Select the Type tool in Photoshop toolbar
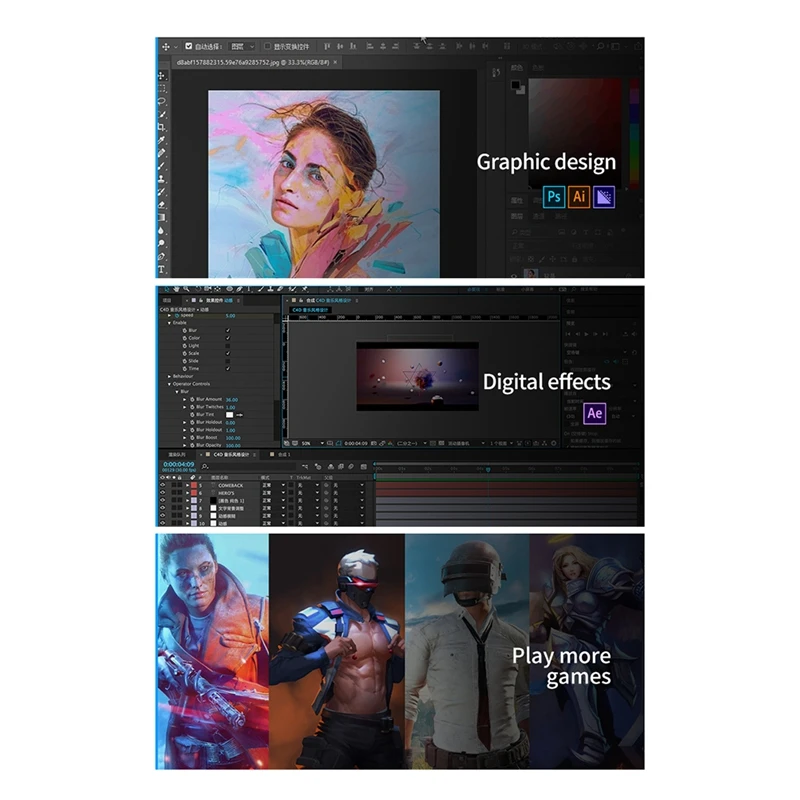Viewport: 800px width, 800px height. pyautogui.click(x=162, y=269)
